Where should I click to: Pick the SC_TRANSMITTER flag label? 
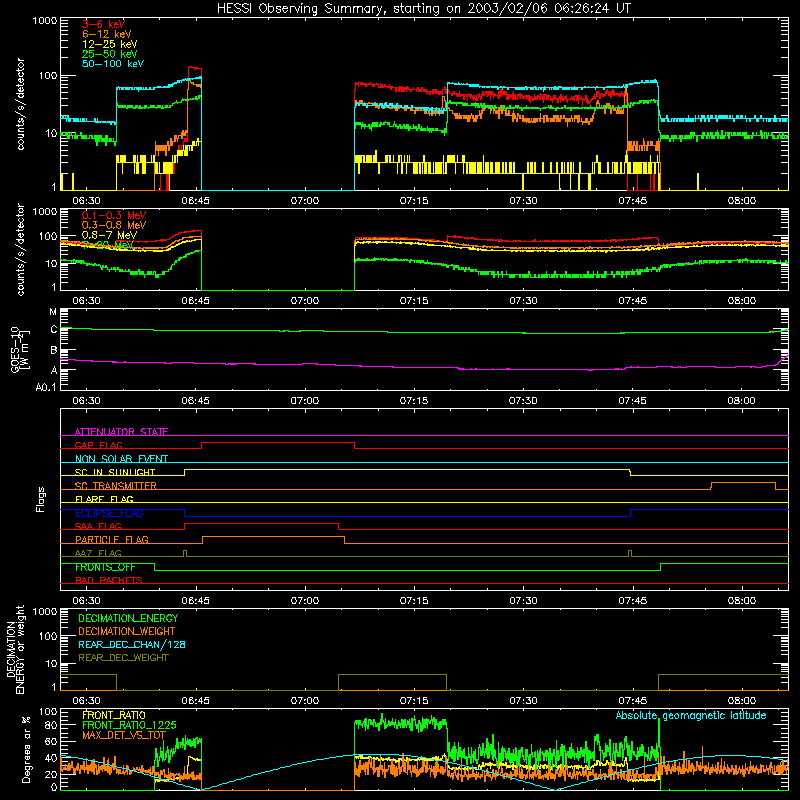tap(116, 486)
